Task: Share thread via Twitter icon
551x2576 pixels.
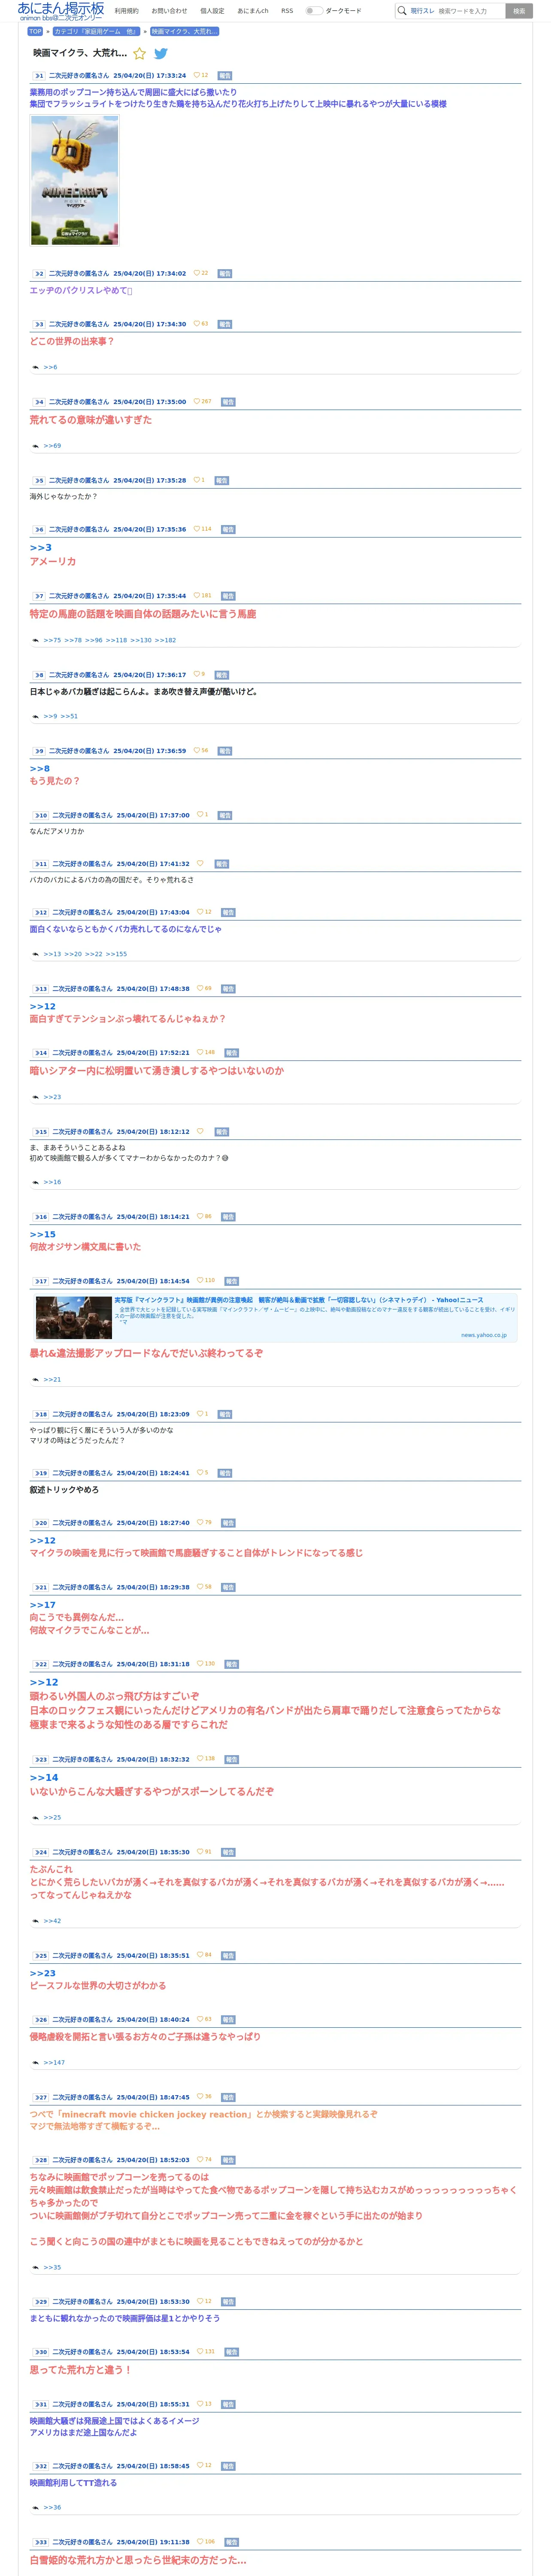Action: (x=161, y=54)
